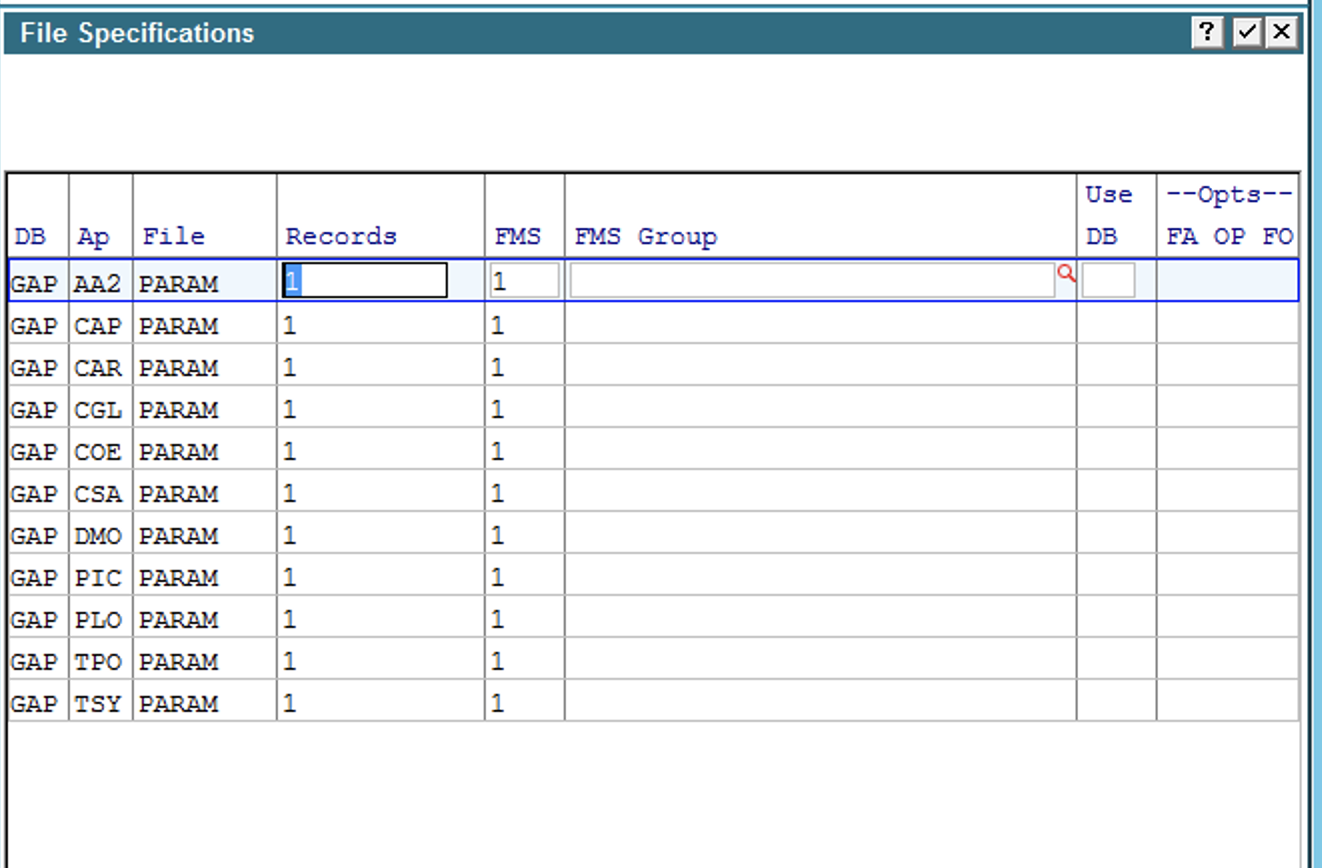Open FMS Group lookup magnifier icon
The height and width of the screenshot is (868, 1322).
(1066, 273)
